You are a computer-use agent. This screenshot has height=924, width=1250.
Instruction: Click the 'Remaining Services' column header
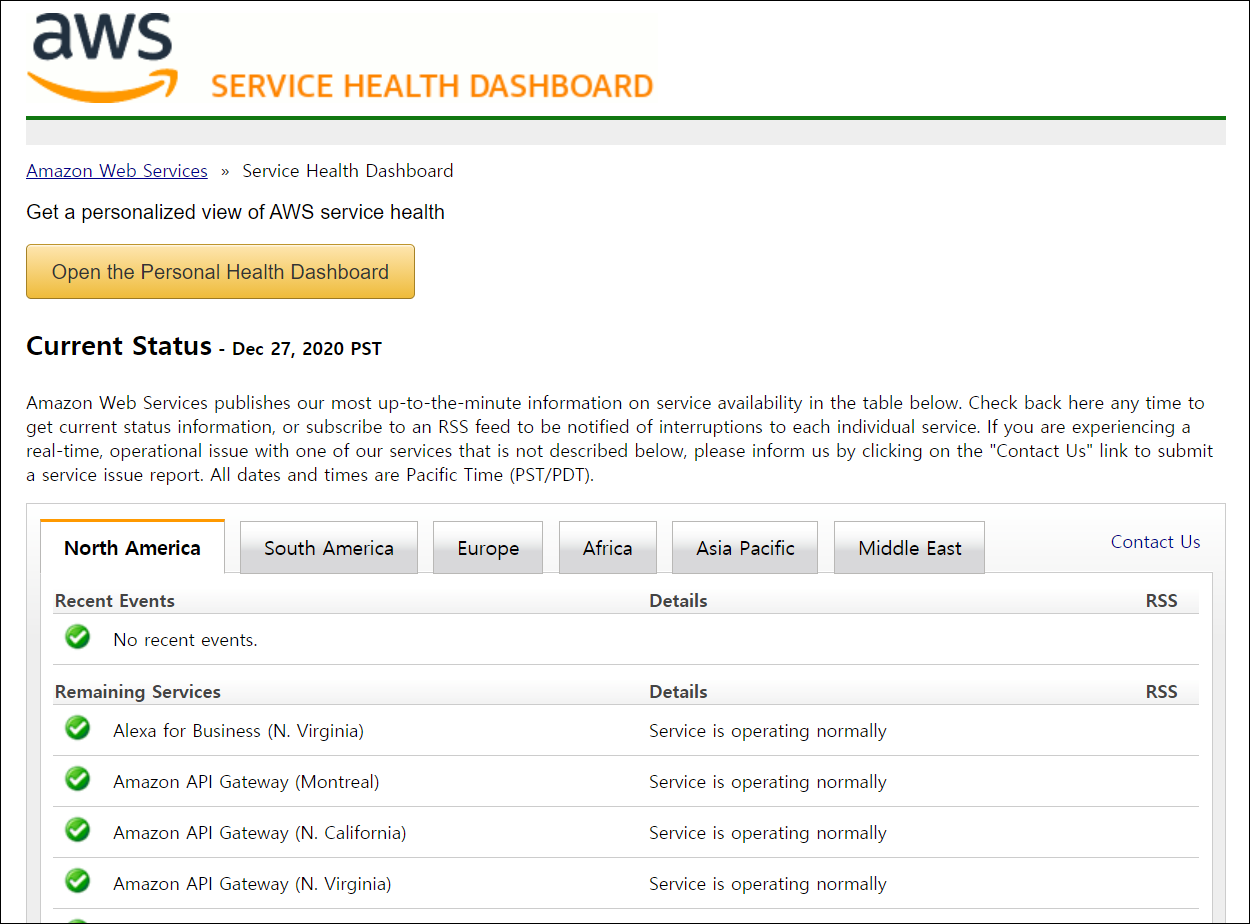138,692
